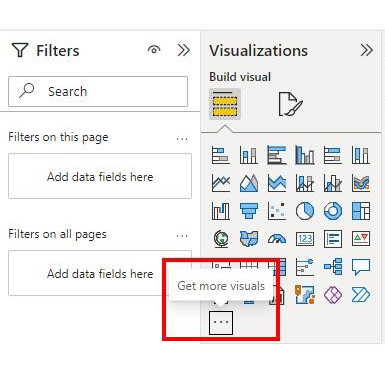385x373 pixels.
Task: Click data field well under Filters on this page
Action: coord(100,176)
